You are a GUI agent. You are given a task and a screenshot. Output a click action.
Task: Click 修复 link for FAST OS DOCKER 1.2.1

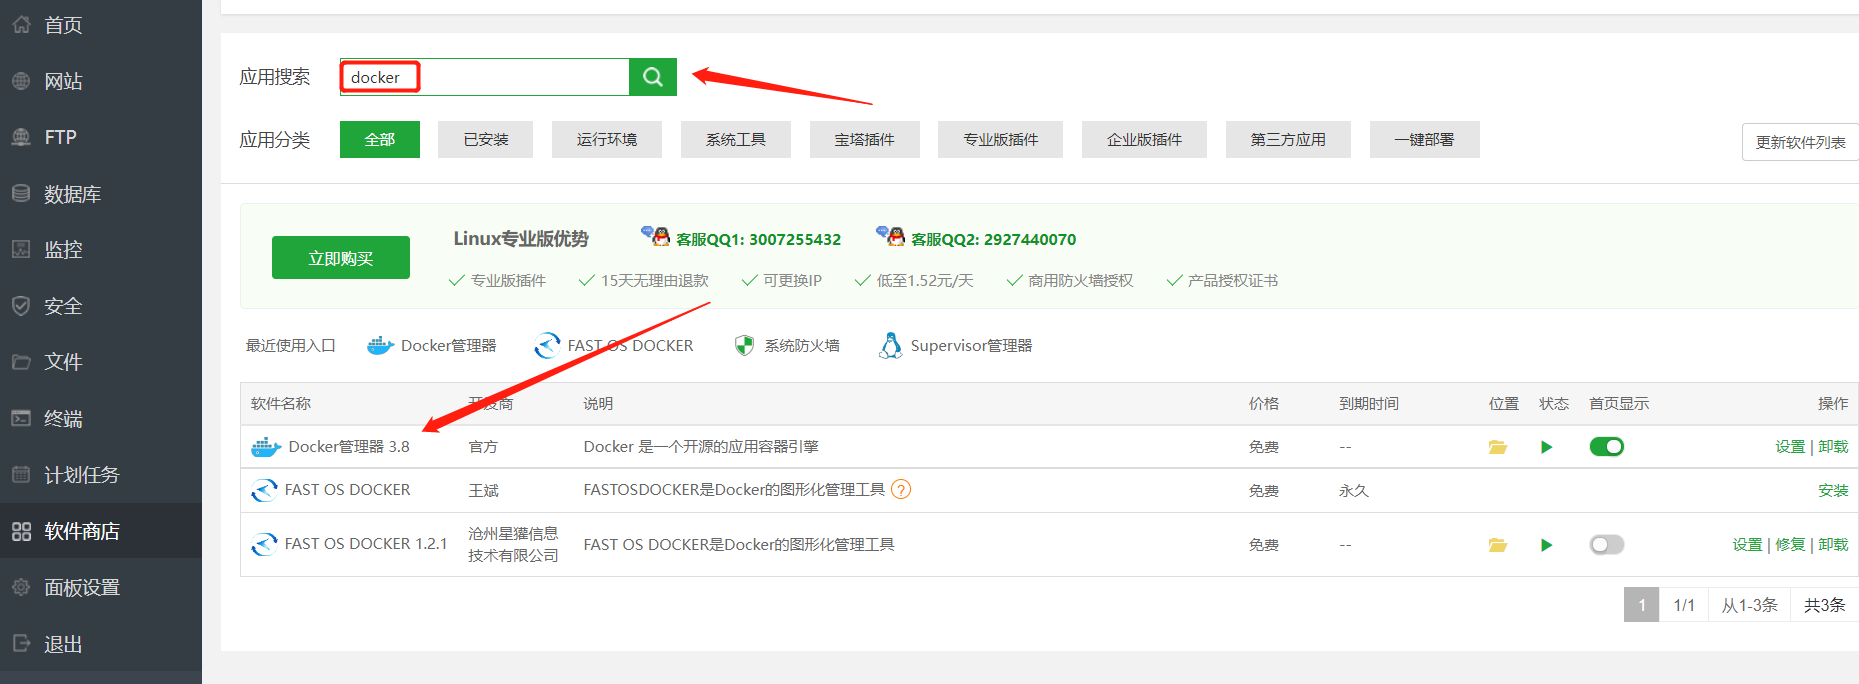tap(1790, 545)
